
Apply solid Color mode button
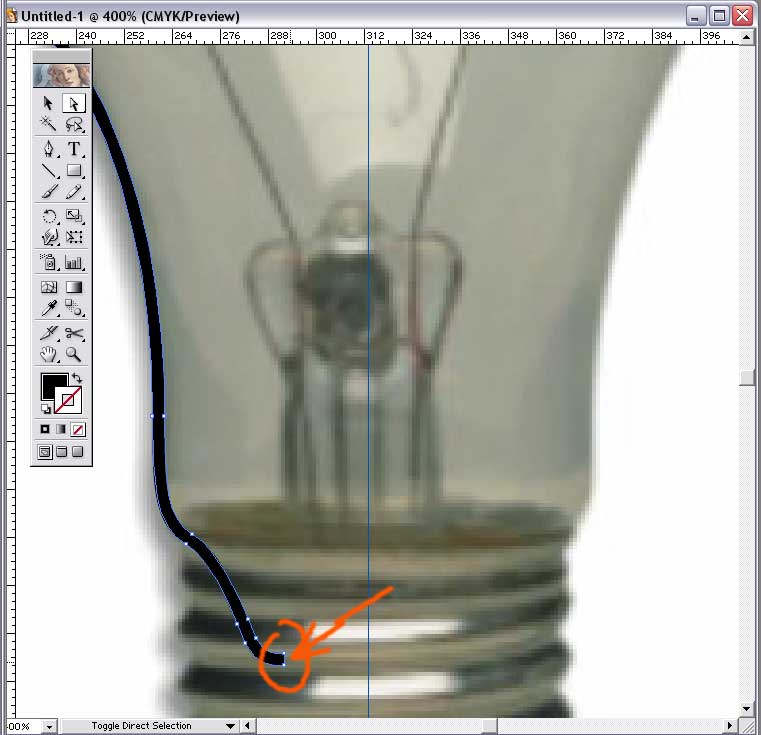click(45, 429)
